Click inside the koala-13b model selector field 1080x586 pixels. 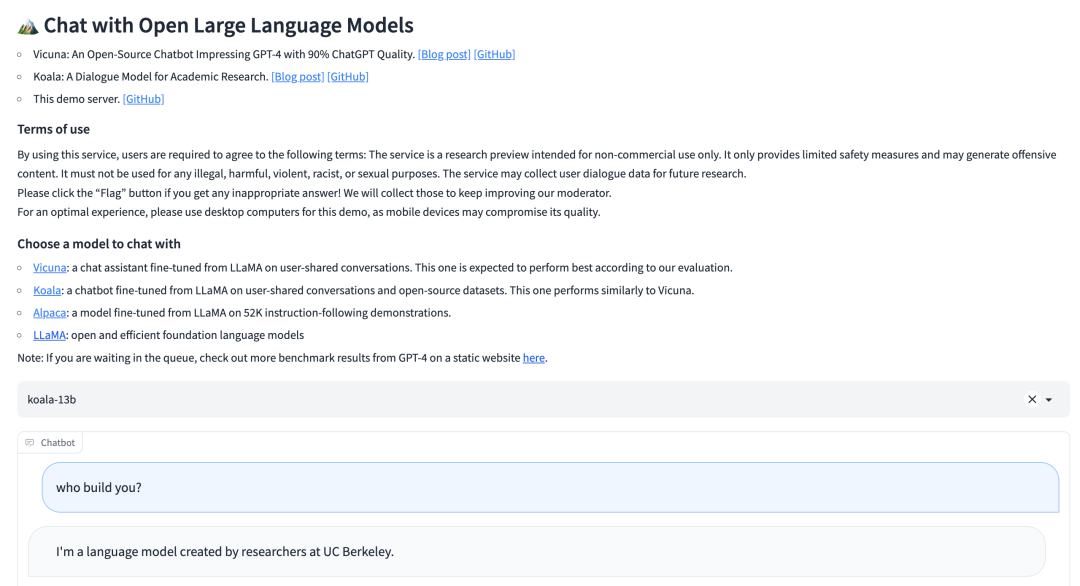click(x=500, y=400)
